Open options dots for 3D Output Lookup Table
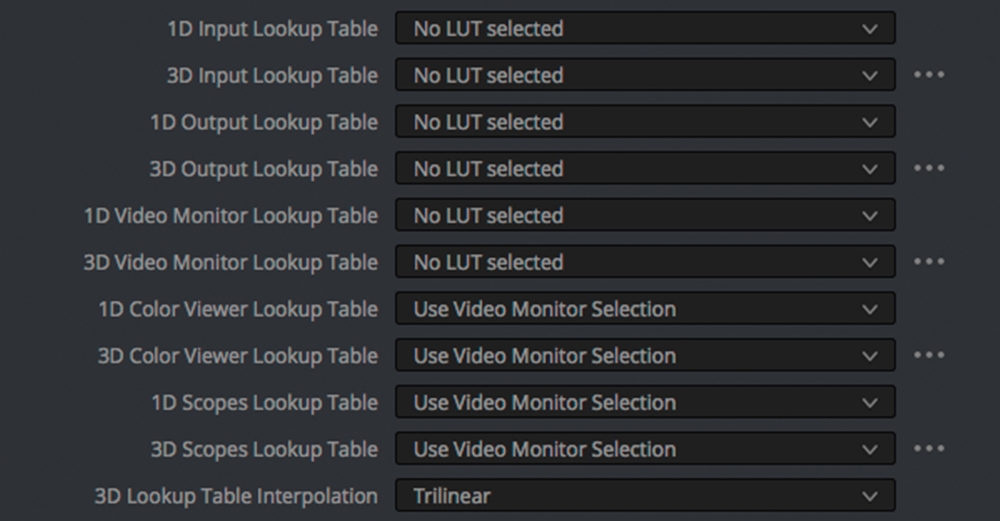This screenshot has height=521, width=1000. click(929, 168)
